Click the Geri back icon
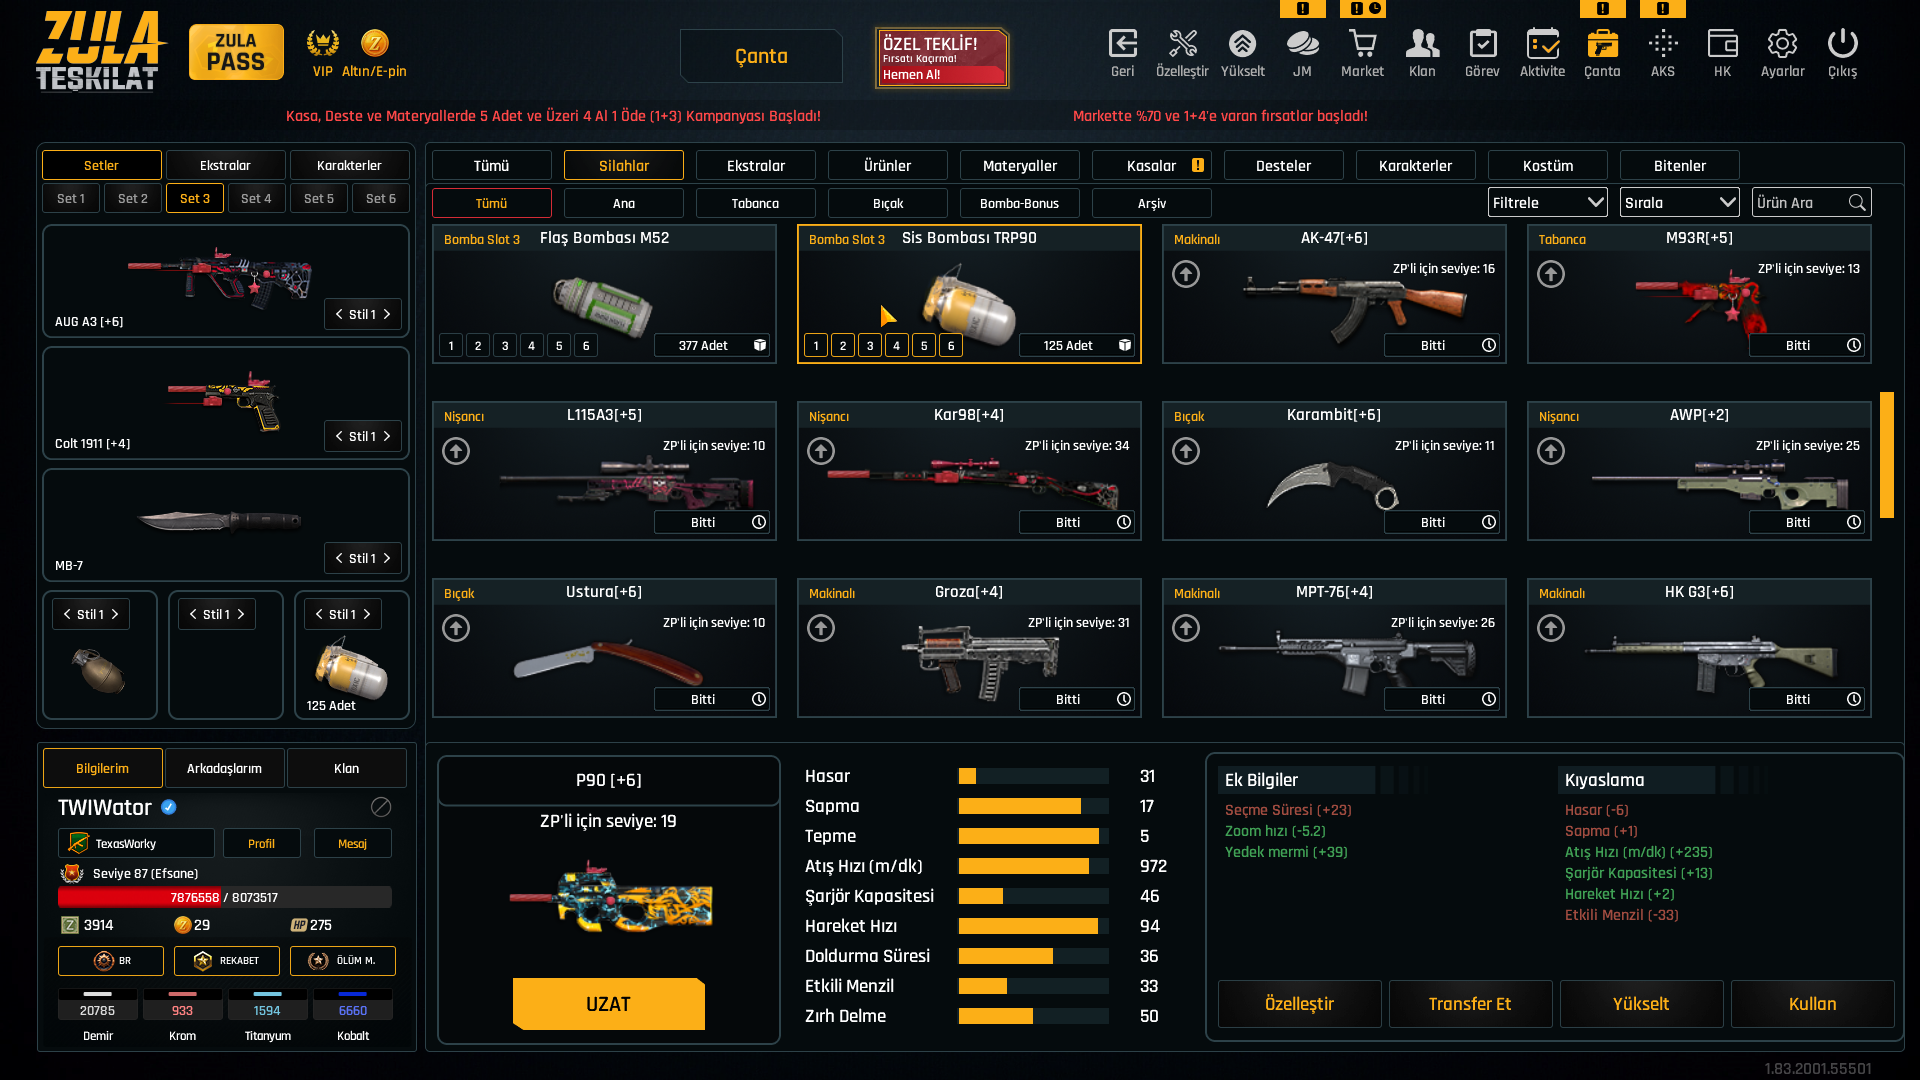 coord(1122,44)
